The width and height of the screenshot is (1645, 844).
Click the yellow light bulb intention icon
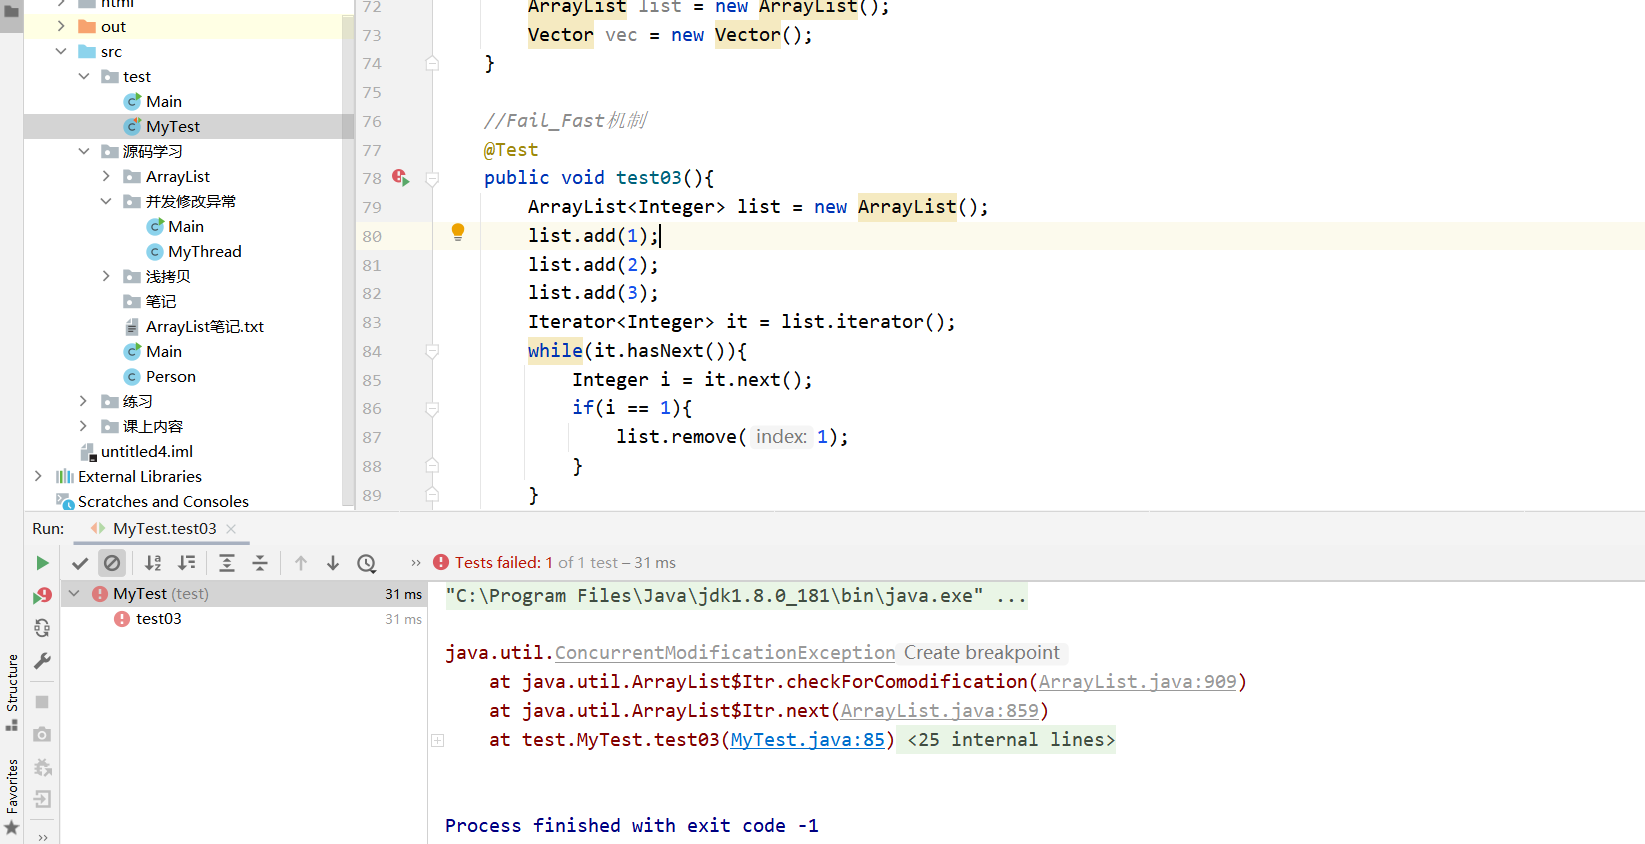[x=458, y=232]
